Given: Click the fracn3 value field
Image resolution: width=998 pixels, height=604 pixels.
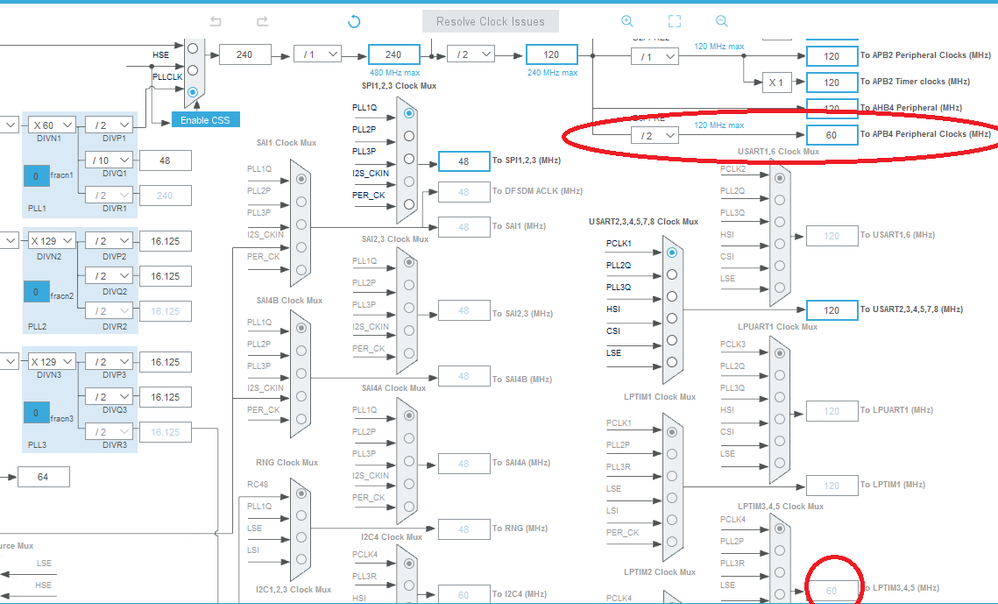Looking at the screenshot, I should point(36,413).
